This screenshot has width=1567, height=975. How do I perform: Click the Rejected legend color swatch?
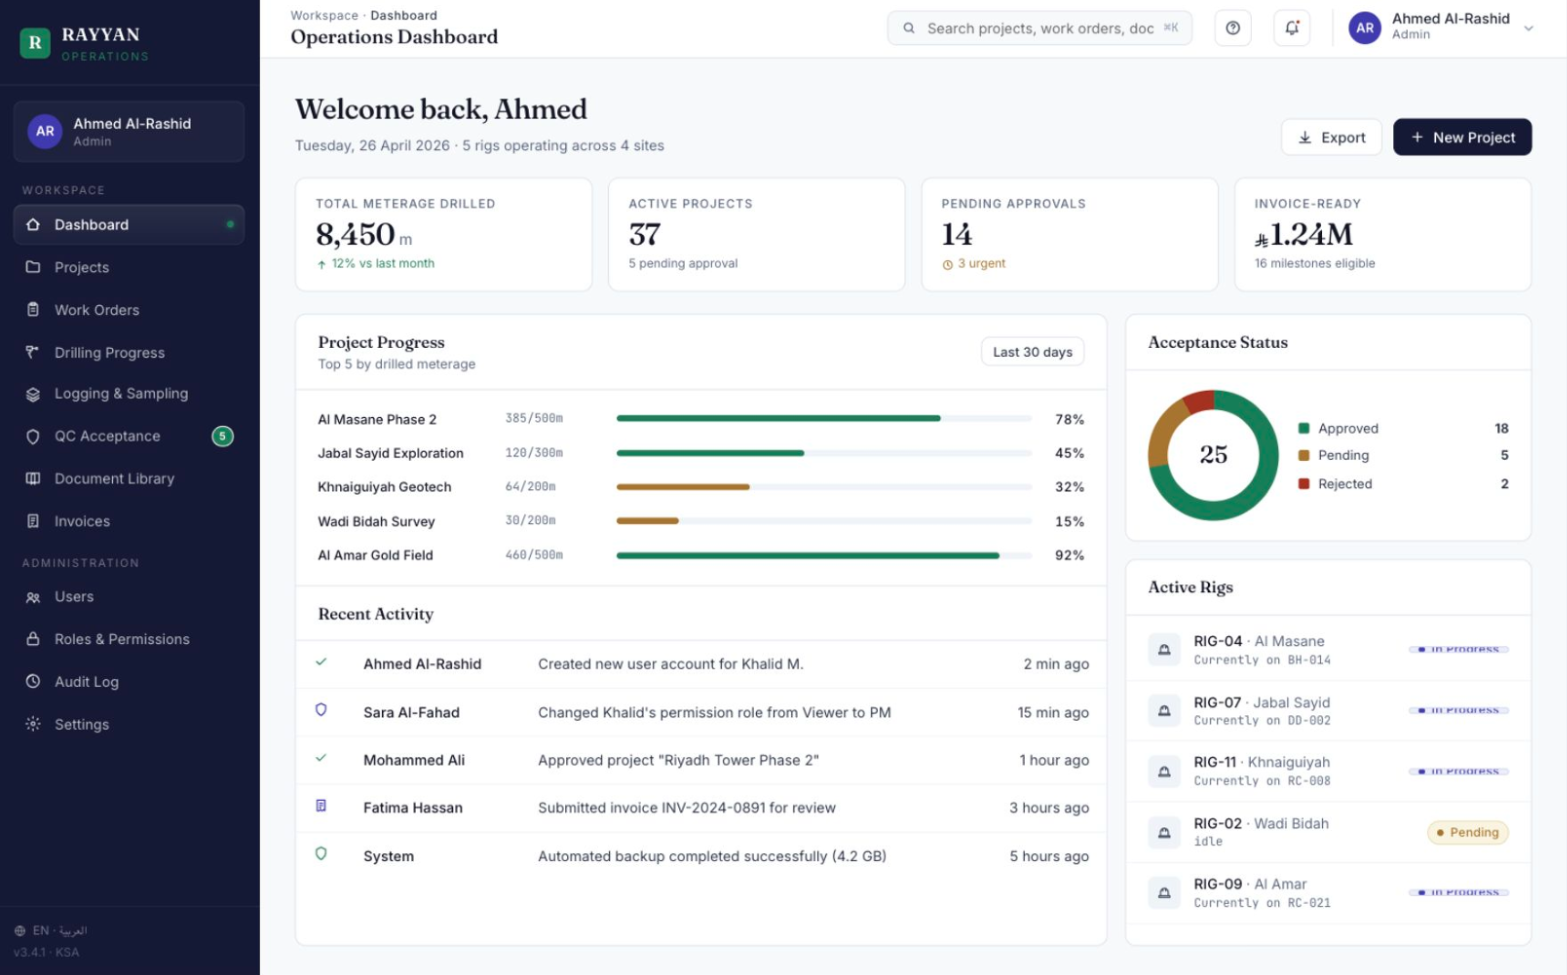1303,483
